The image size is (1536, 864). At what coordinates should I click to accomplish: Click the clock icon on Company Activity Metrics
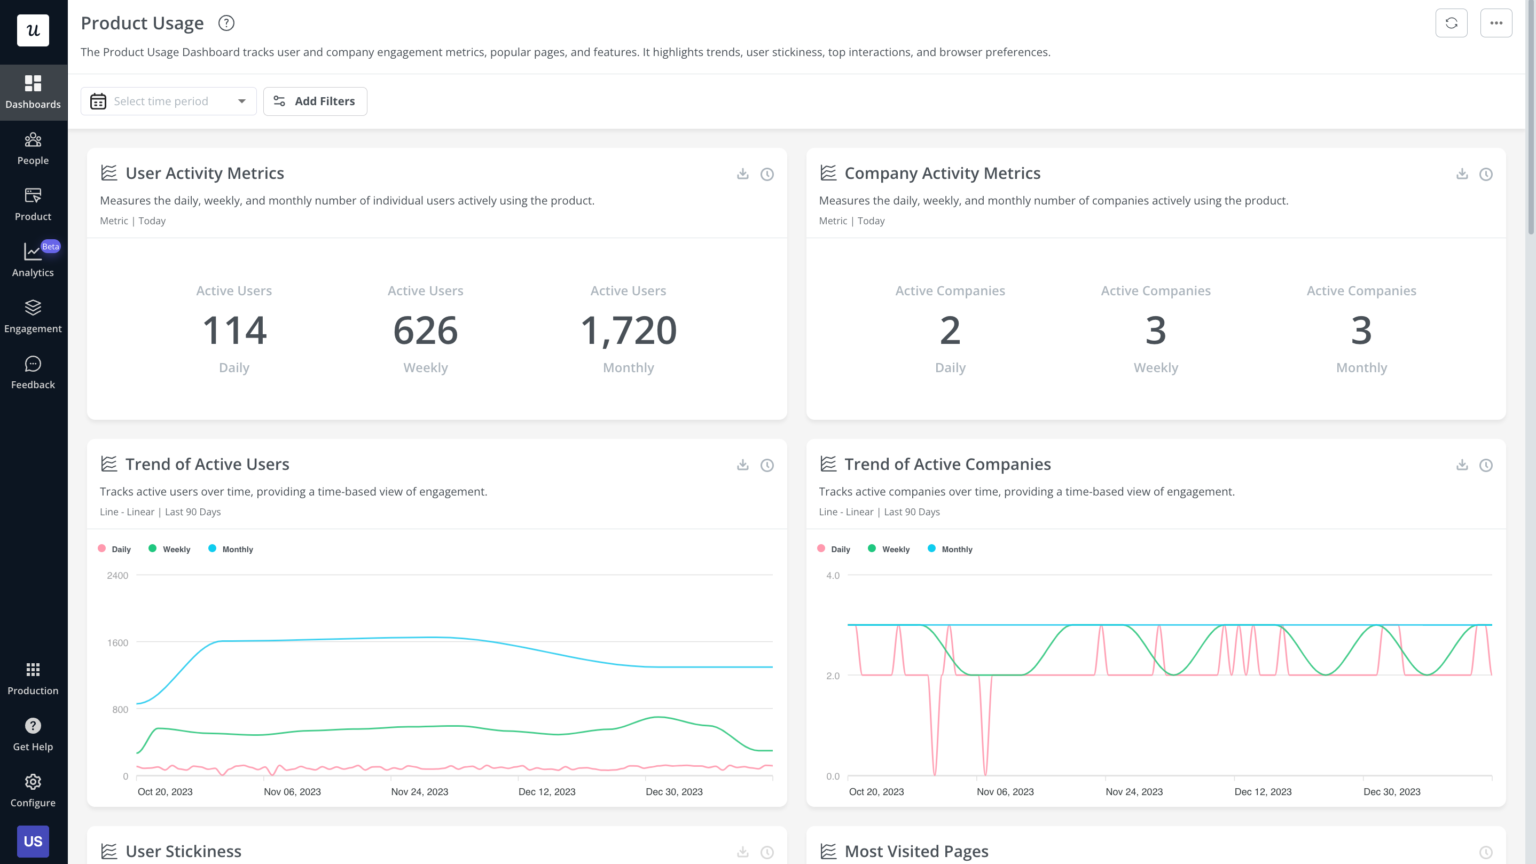tap(1485, 173)
